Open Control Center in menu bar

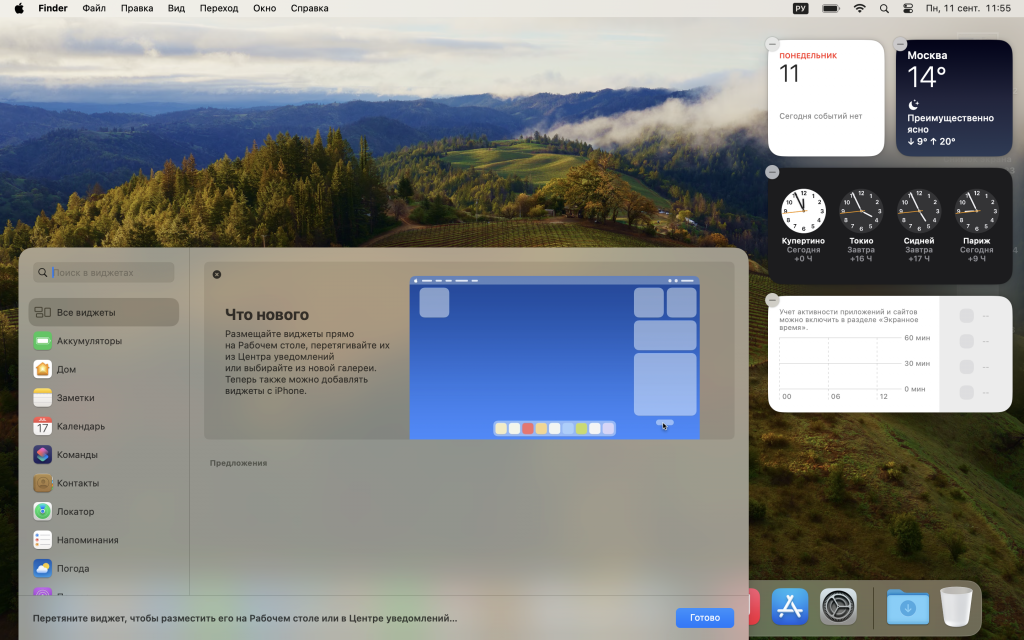[908, 8]
